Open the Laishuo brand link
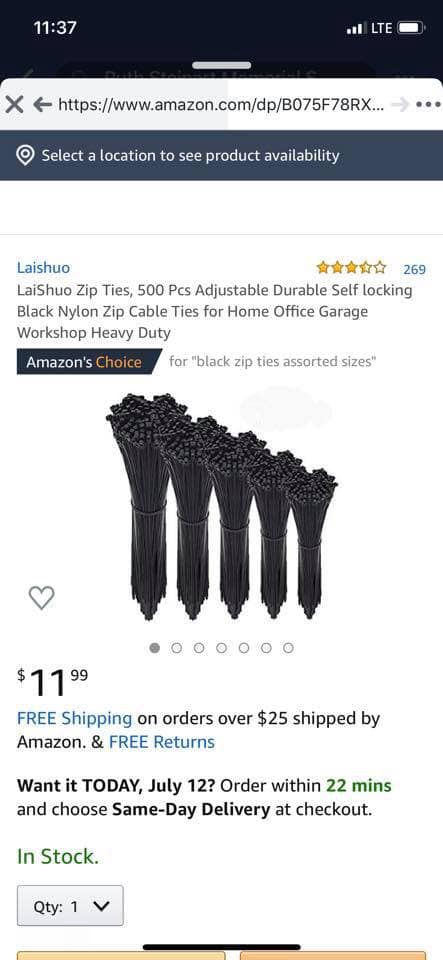Viewport: 443px width, 960px height. (x=43, y=268)
